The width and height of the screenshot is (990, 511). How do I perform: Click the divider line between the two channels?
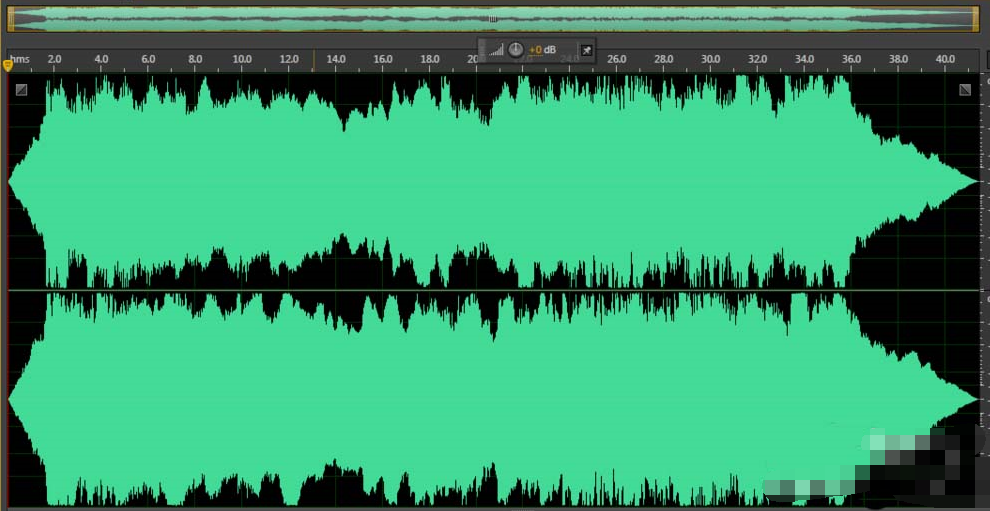click(450, 290)
